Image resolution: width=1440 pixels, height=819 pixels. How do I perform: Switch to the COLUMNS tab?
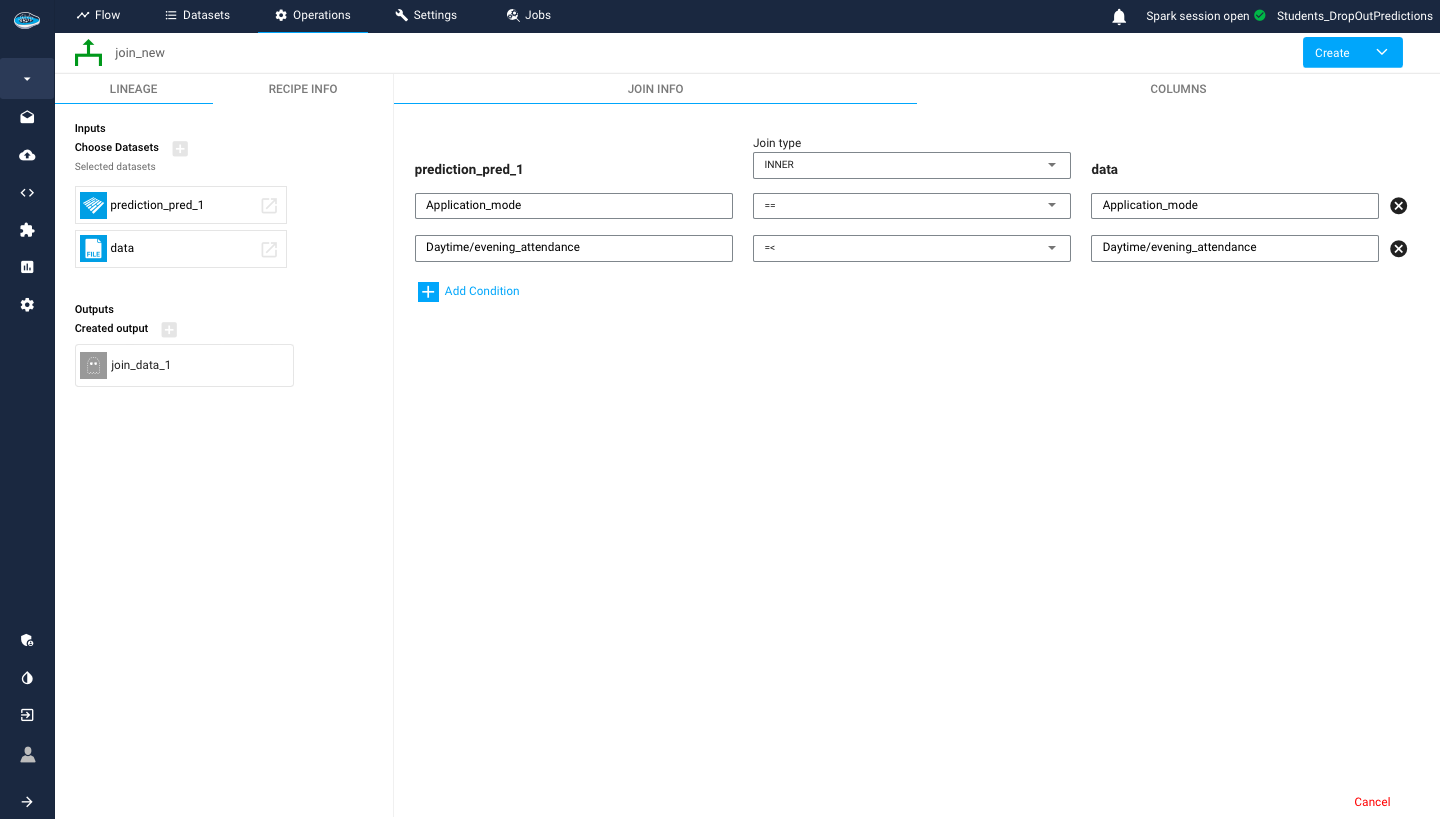(x=1178, y=89)
